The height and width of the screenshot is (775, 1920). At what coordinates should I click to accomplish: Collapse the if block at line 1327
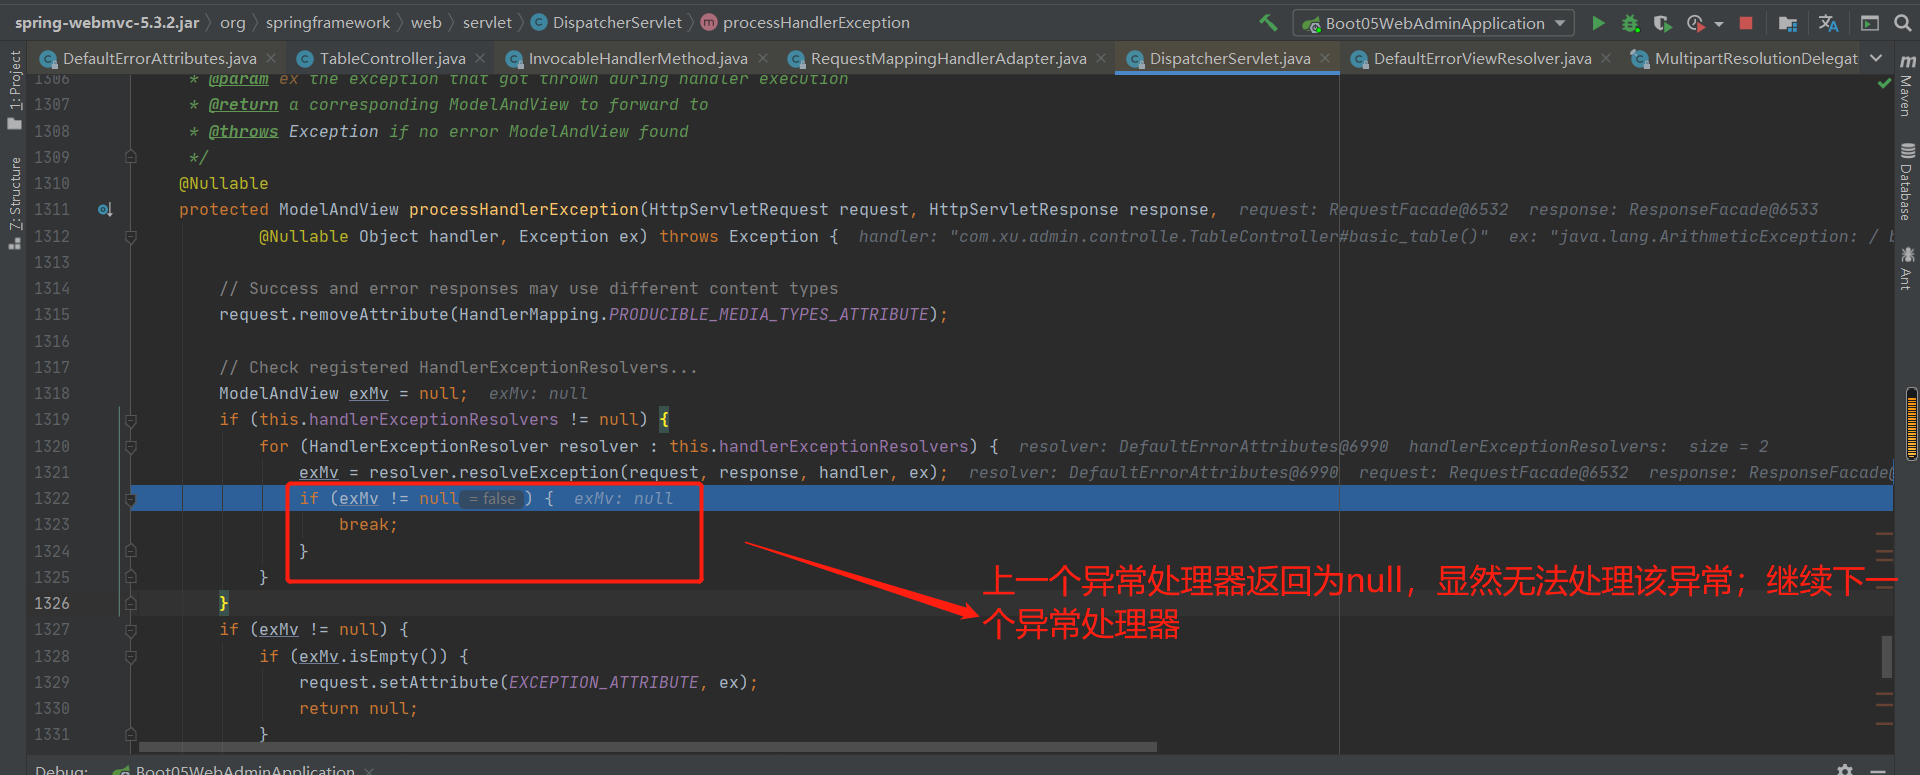131,630
